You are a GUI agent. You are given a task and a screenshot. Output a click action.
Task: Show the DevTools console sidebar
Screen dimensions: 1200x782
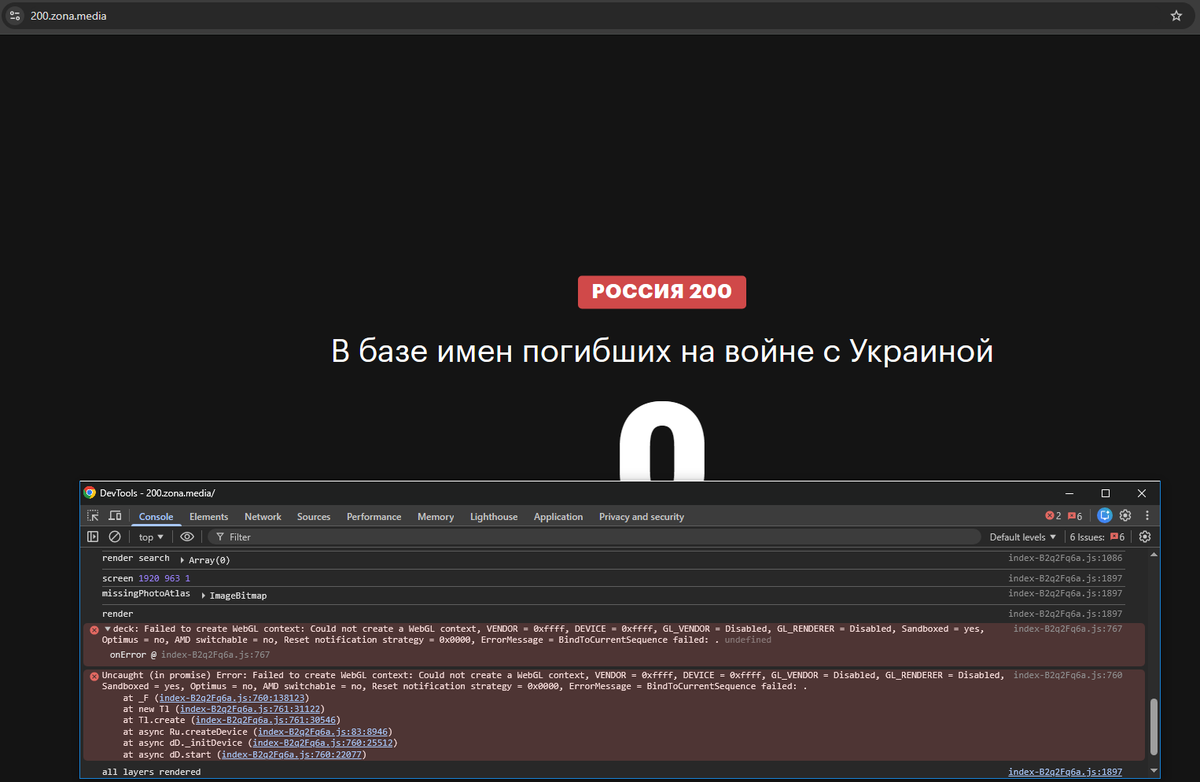coord(93,537)
